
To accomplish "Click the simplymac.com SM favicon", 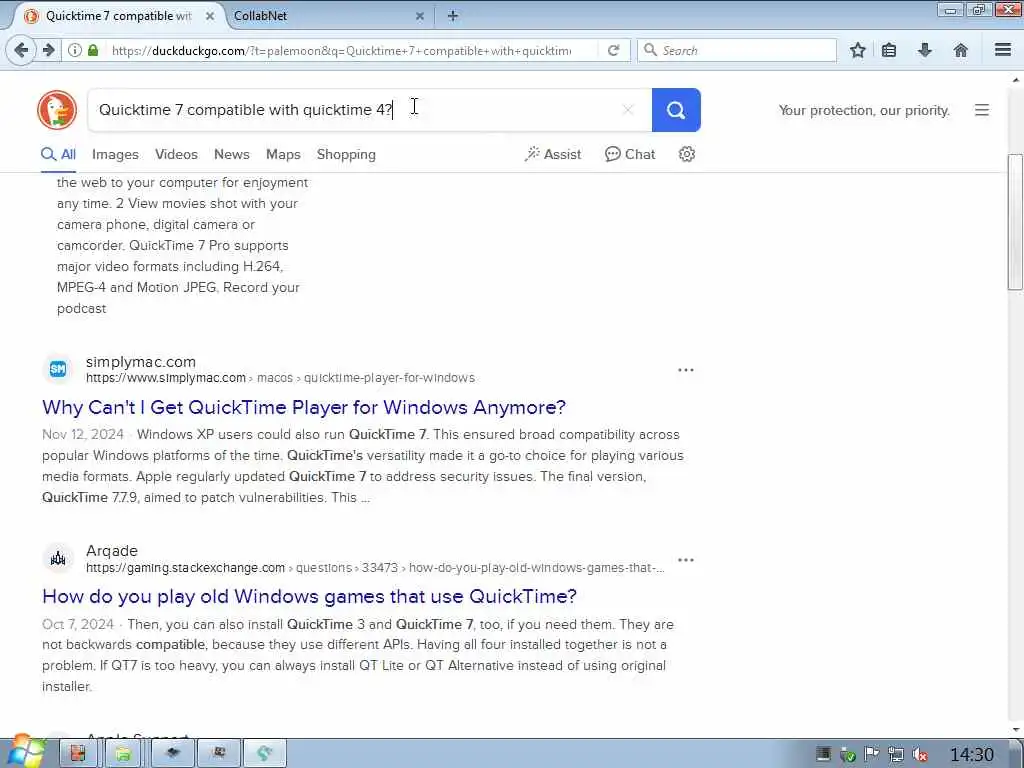I will [57, 370].
